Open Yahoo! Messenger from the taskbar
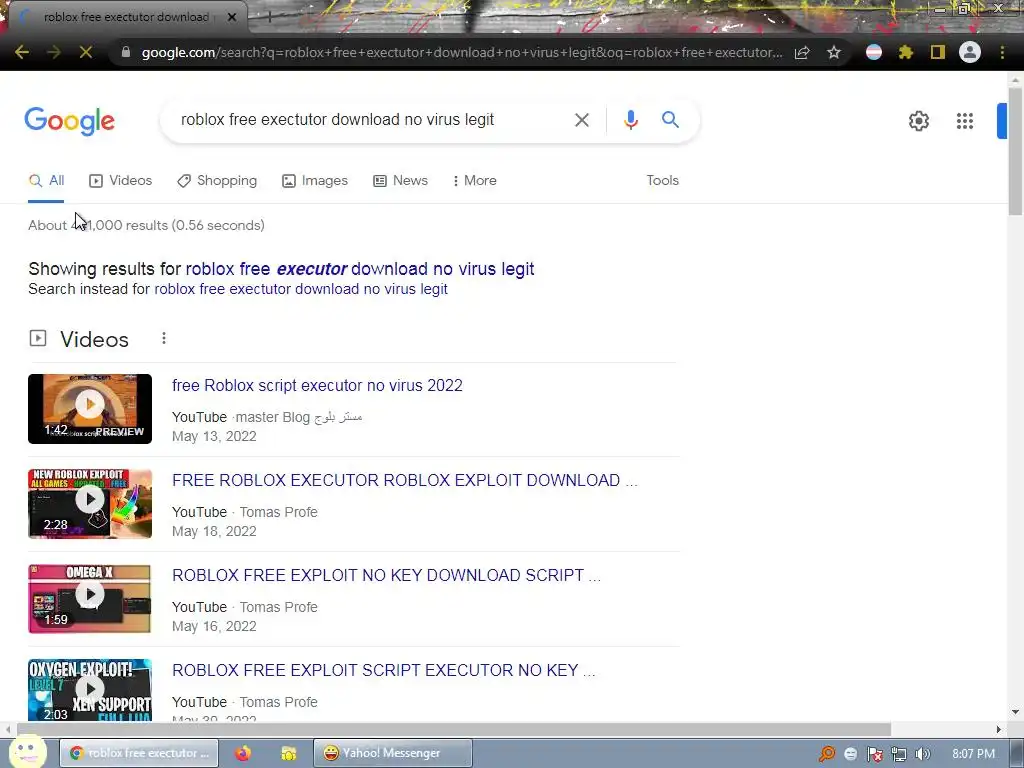 point(392,754)
